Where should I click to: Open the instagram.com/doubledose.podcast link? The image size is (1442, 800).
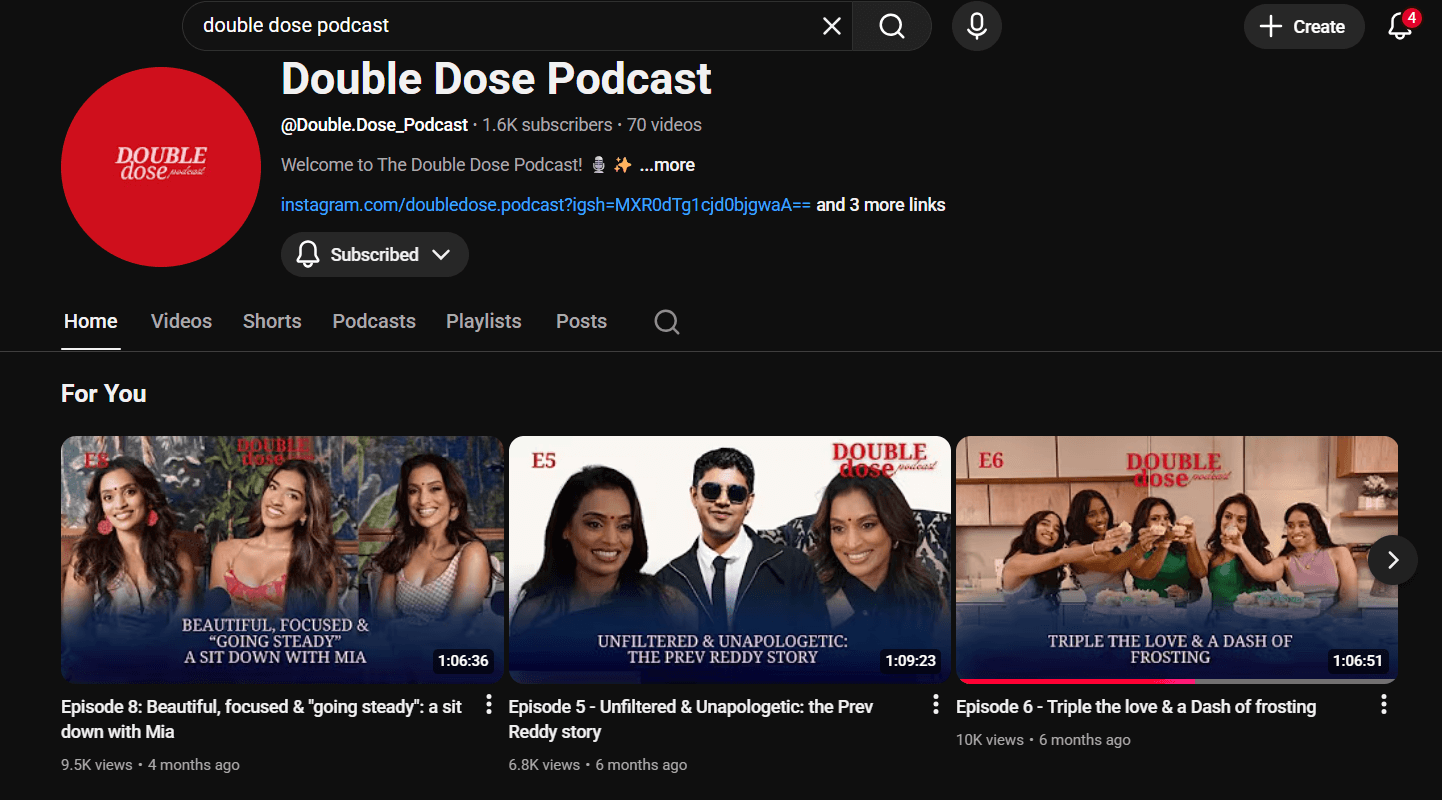pos(545,205)
